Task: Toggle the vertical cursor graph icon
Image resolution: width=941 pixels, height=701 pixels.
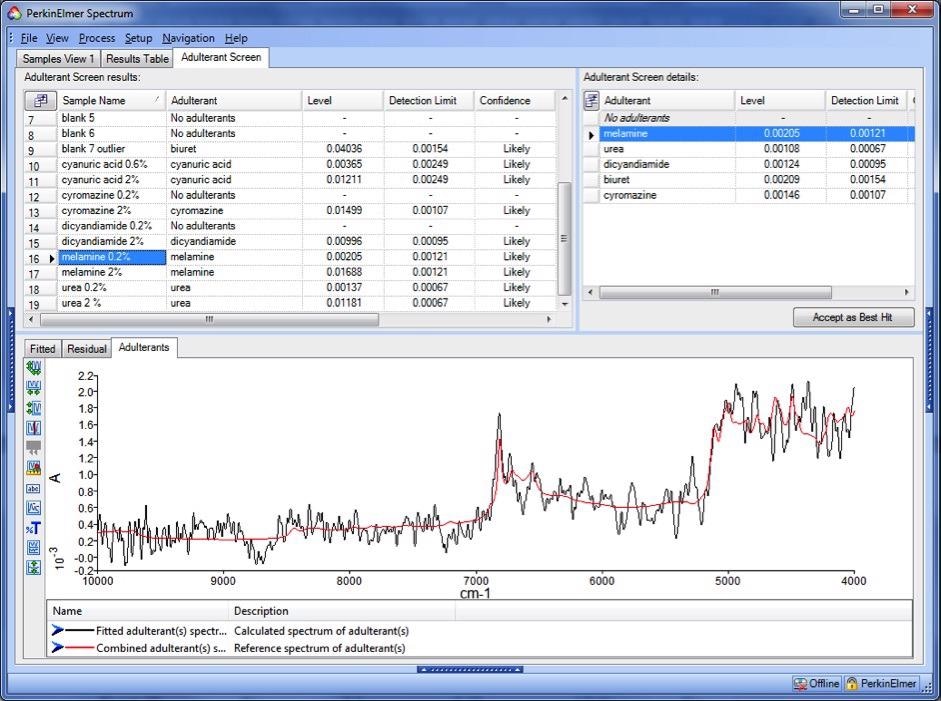Action: (34, 428)
